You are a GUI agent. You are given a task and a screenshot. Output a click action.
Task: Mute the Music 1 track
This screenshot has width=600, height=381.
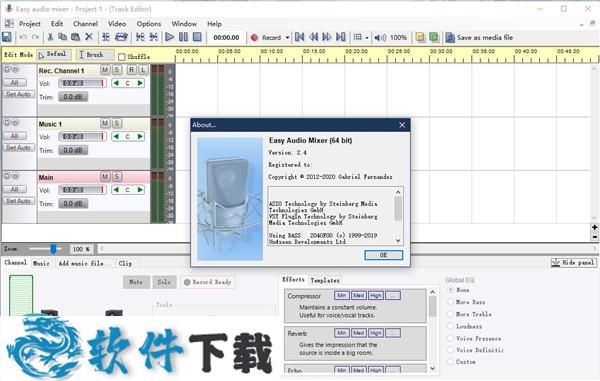click(x=104, y=123)
